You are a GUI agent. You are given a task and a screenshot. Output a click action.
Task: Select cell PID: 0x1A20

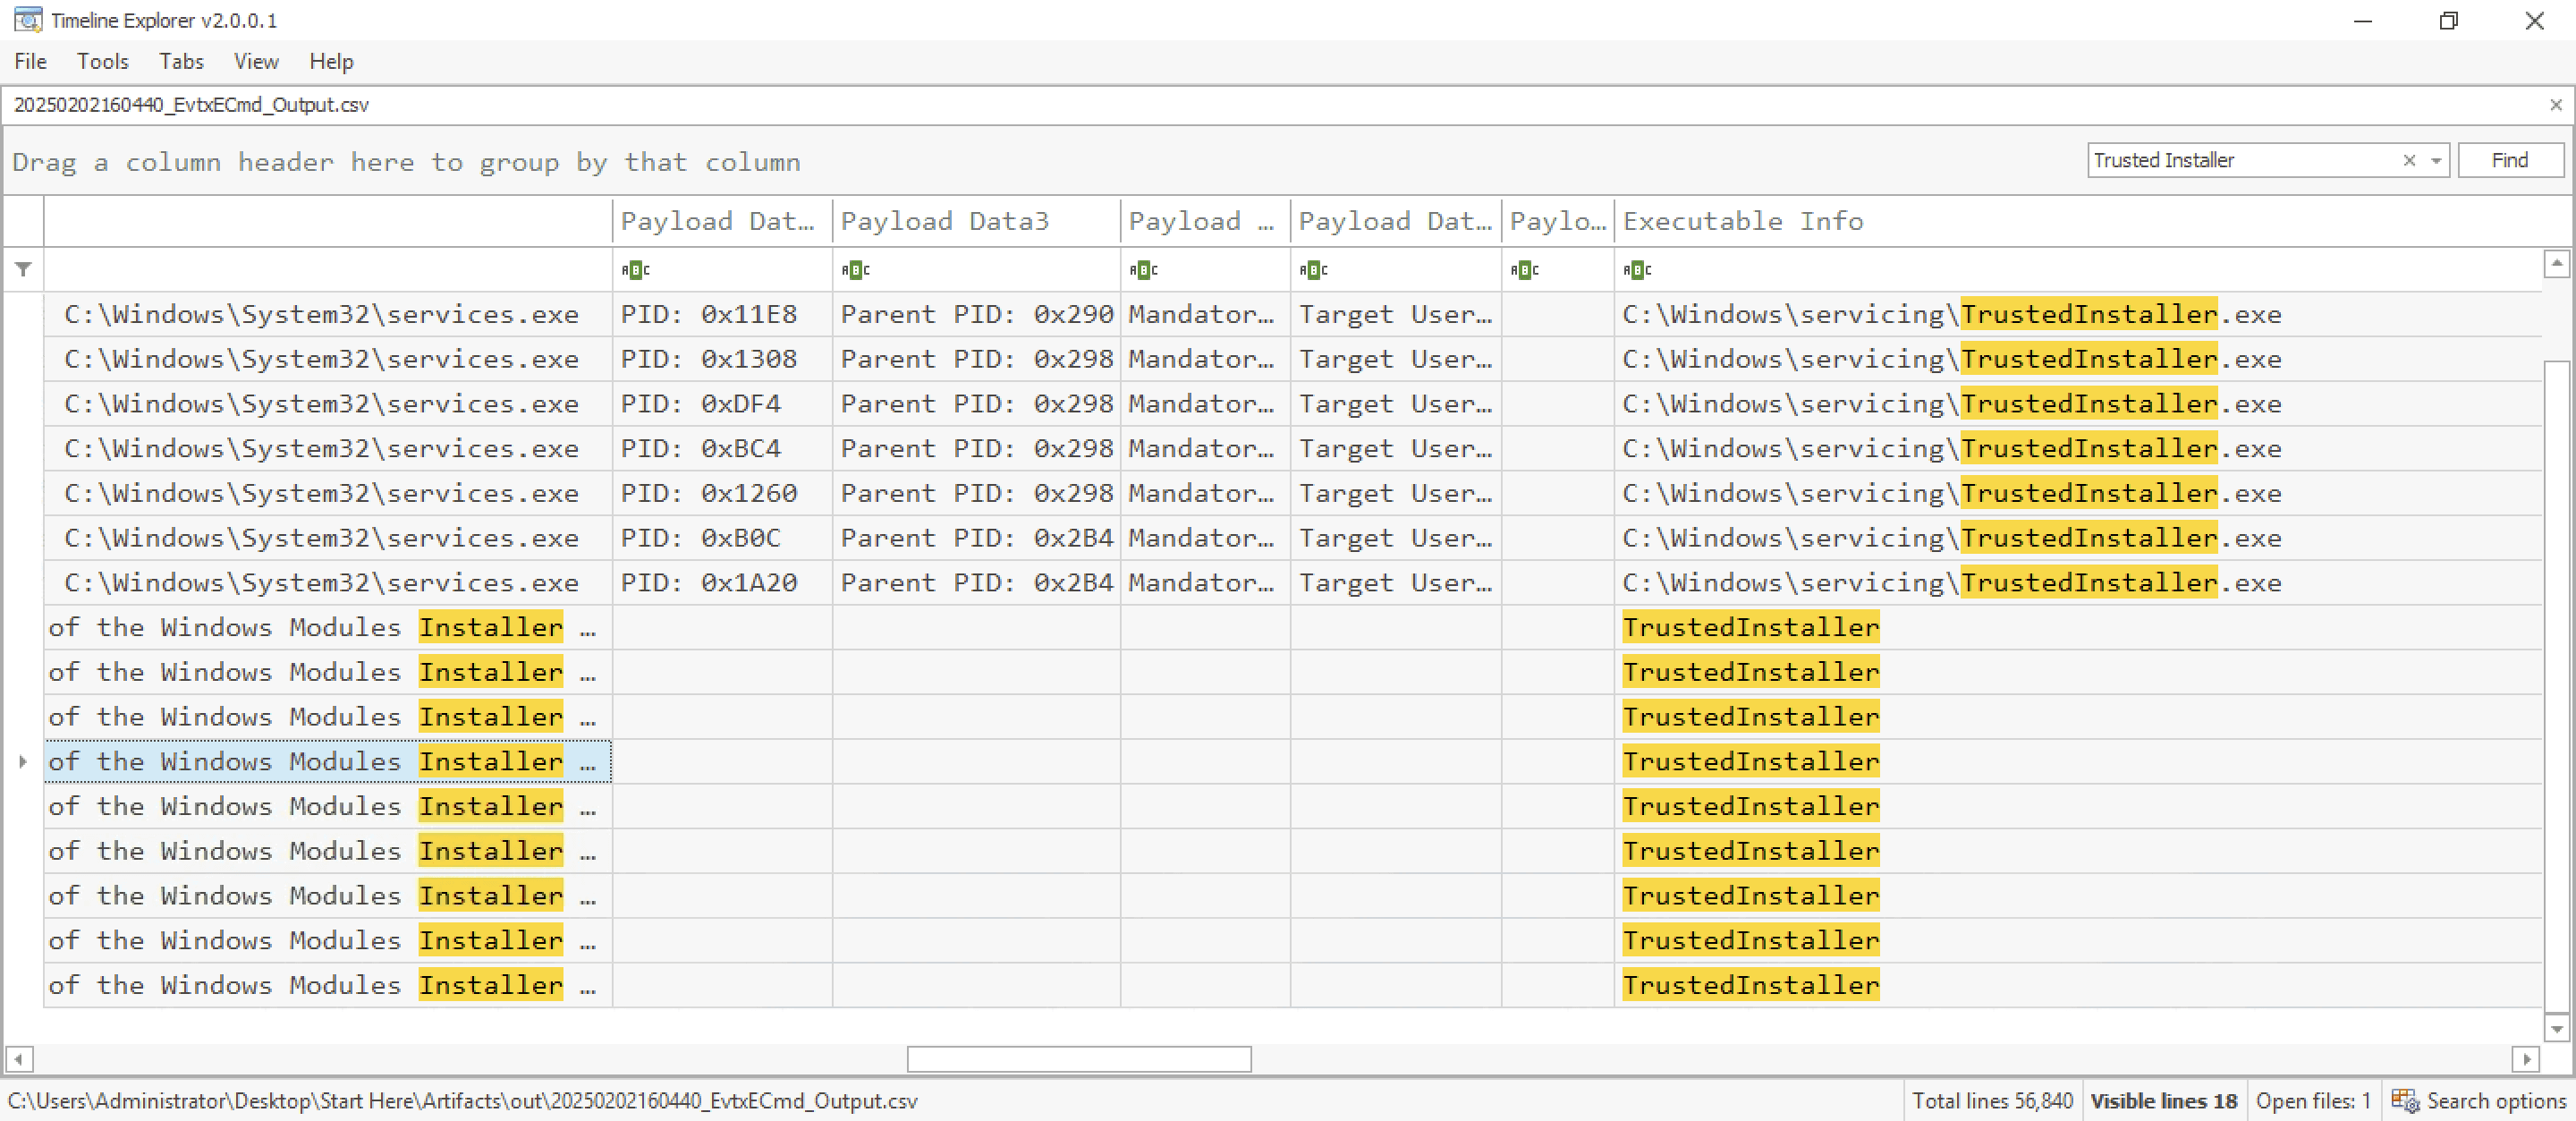pyautogui.click(x=722, y=583)
